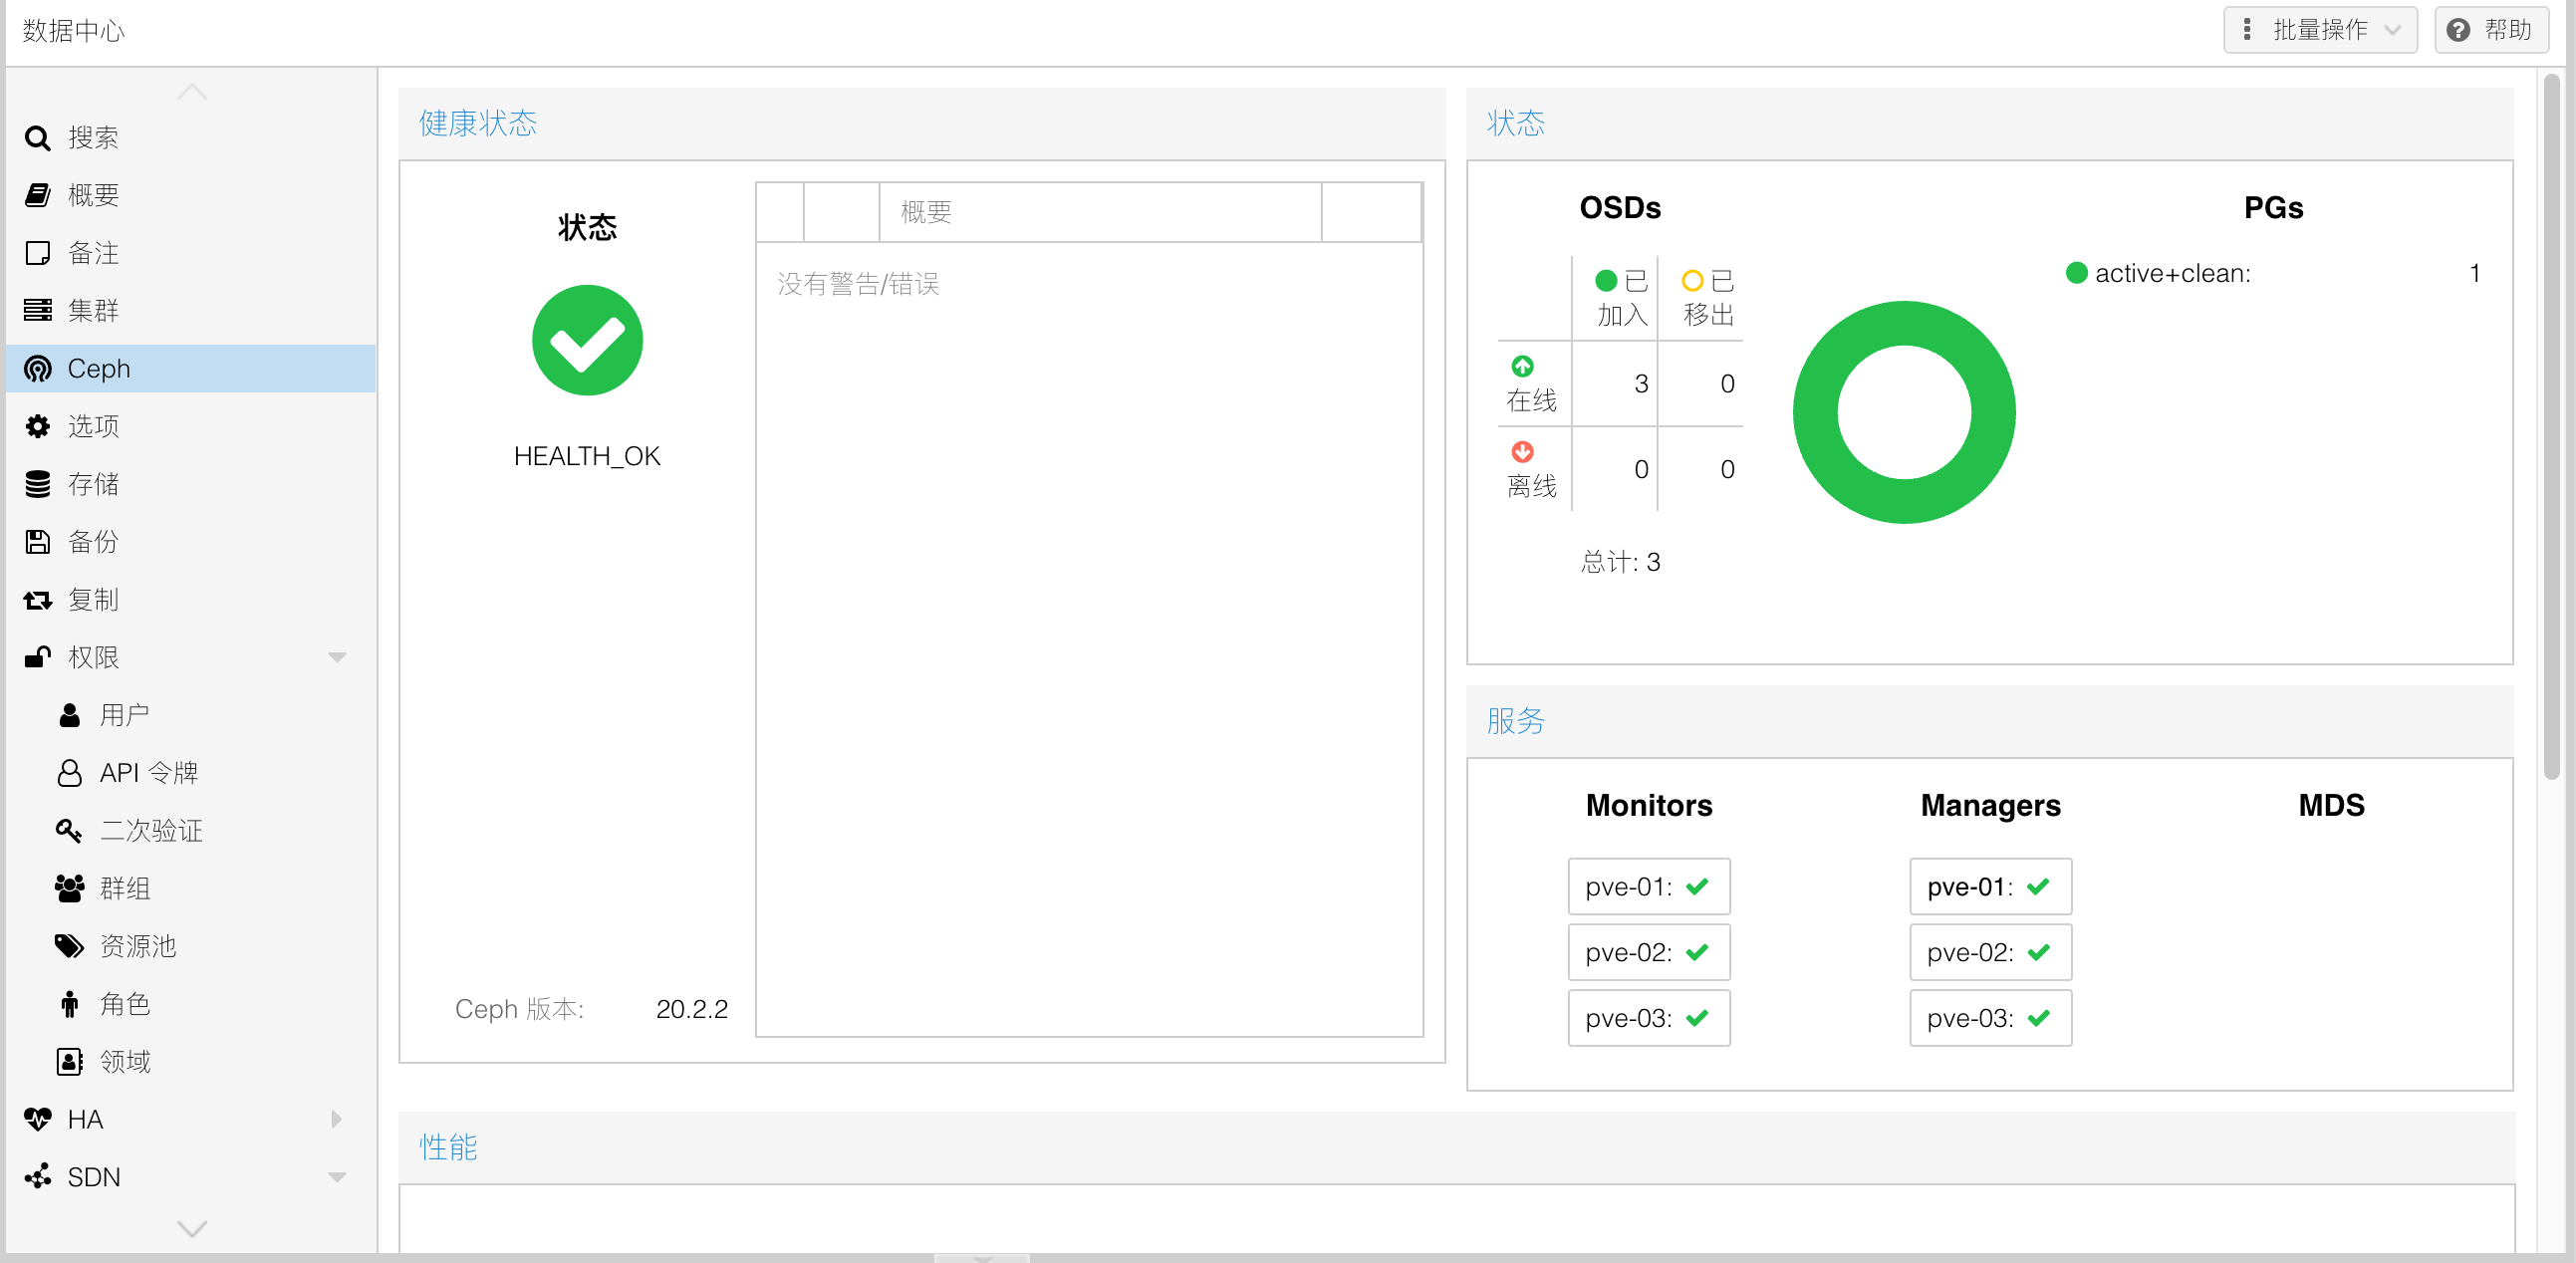Screen dimensions: 2576x1263
Task: Click the Permissions (权限) unlock icon
Action: point(37,657)
